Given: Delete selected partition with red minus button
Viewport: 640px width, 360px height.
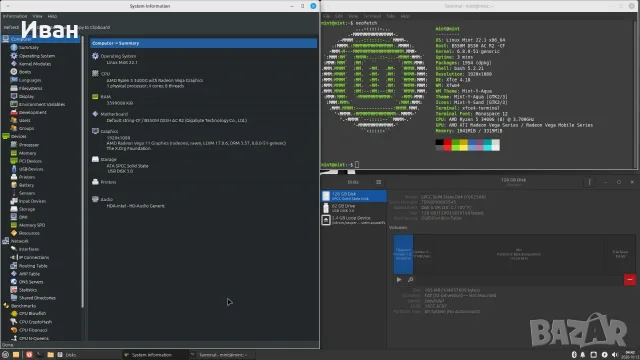Looking at the screenshot, I should click(x=629, y=280).
